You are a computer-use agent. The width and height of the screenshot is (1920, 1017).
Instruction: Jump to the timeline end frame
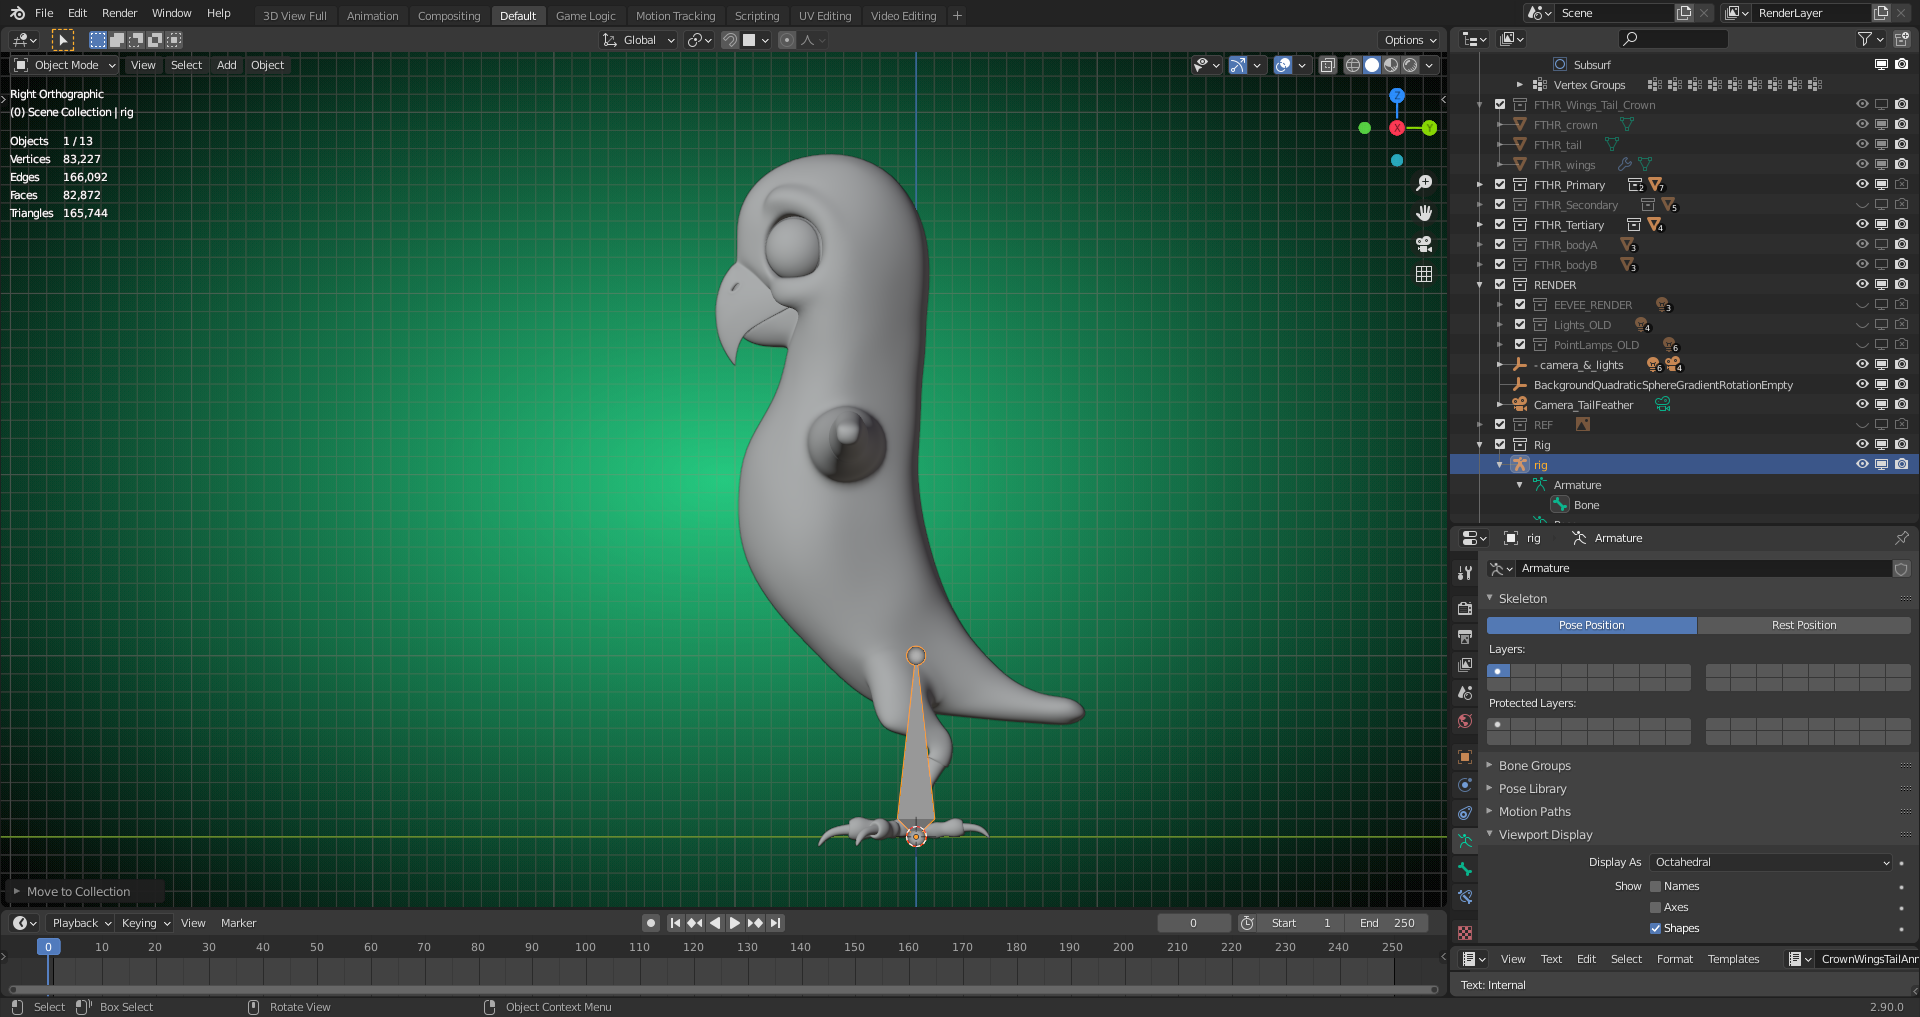tap(775, 923)
